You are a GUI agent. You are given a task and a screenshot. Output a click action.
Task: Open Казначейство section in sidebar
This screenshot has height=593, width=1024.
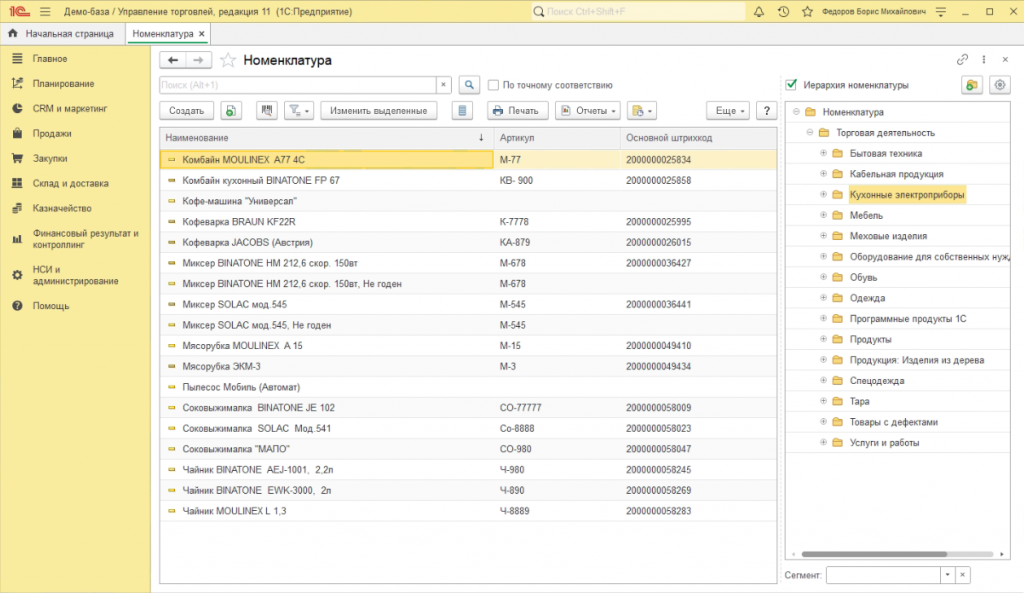[x=62, y=208]
